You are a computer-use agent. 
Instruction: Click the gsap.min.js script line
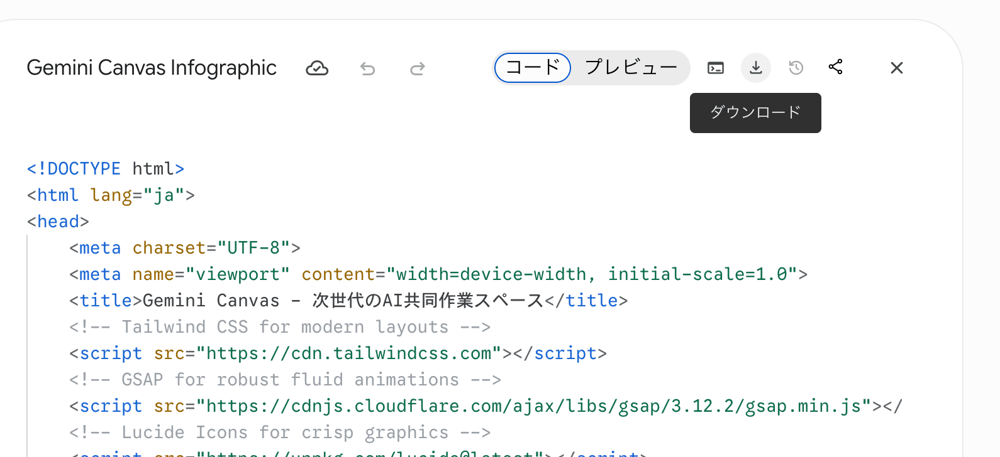click(x=486, y=406)
